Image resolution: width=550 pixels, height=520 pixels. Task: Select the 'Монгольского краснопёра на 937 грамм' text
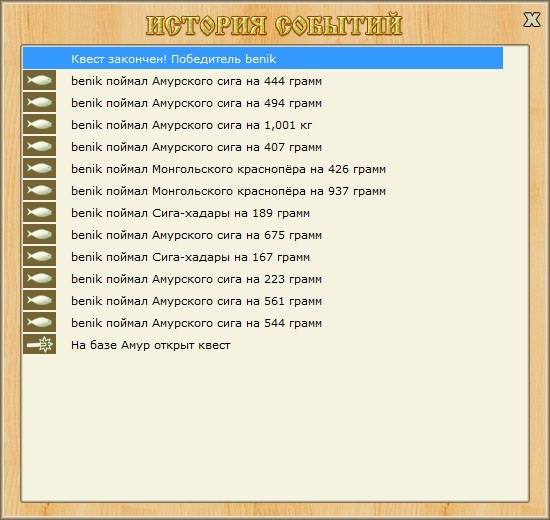coord(269,191)
